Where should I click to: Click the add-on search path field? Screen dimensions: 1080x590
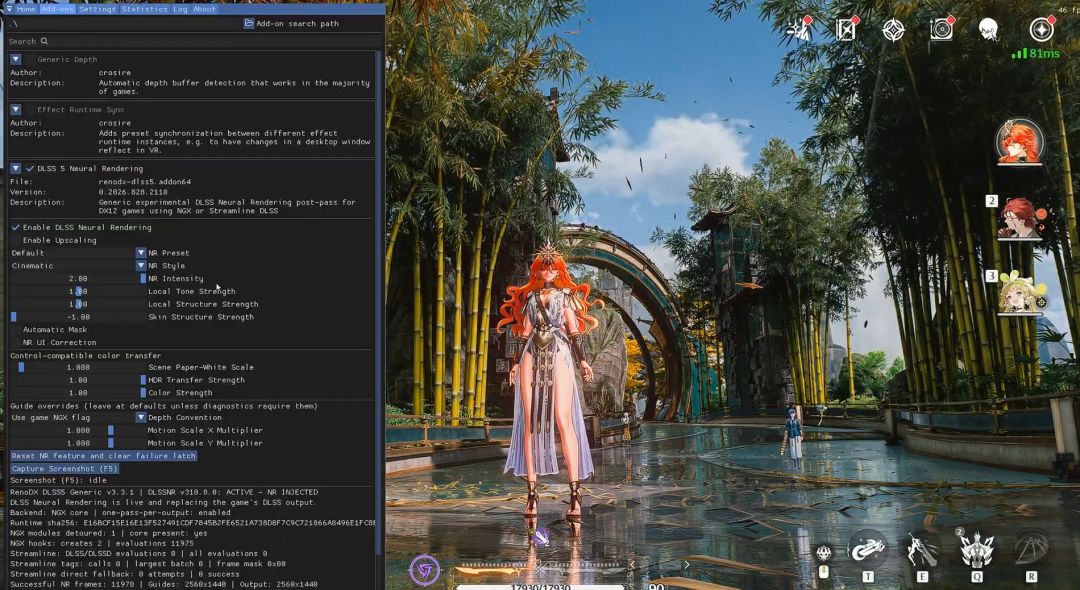point(124,23)
